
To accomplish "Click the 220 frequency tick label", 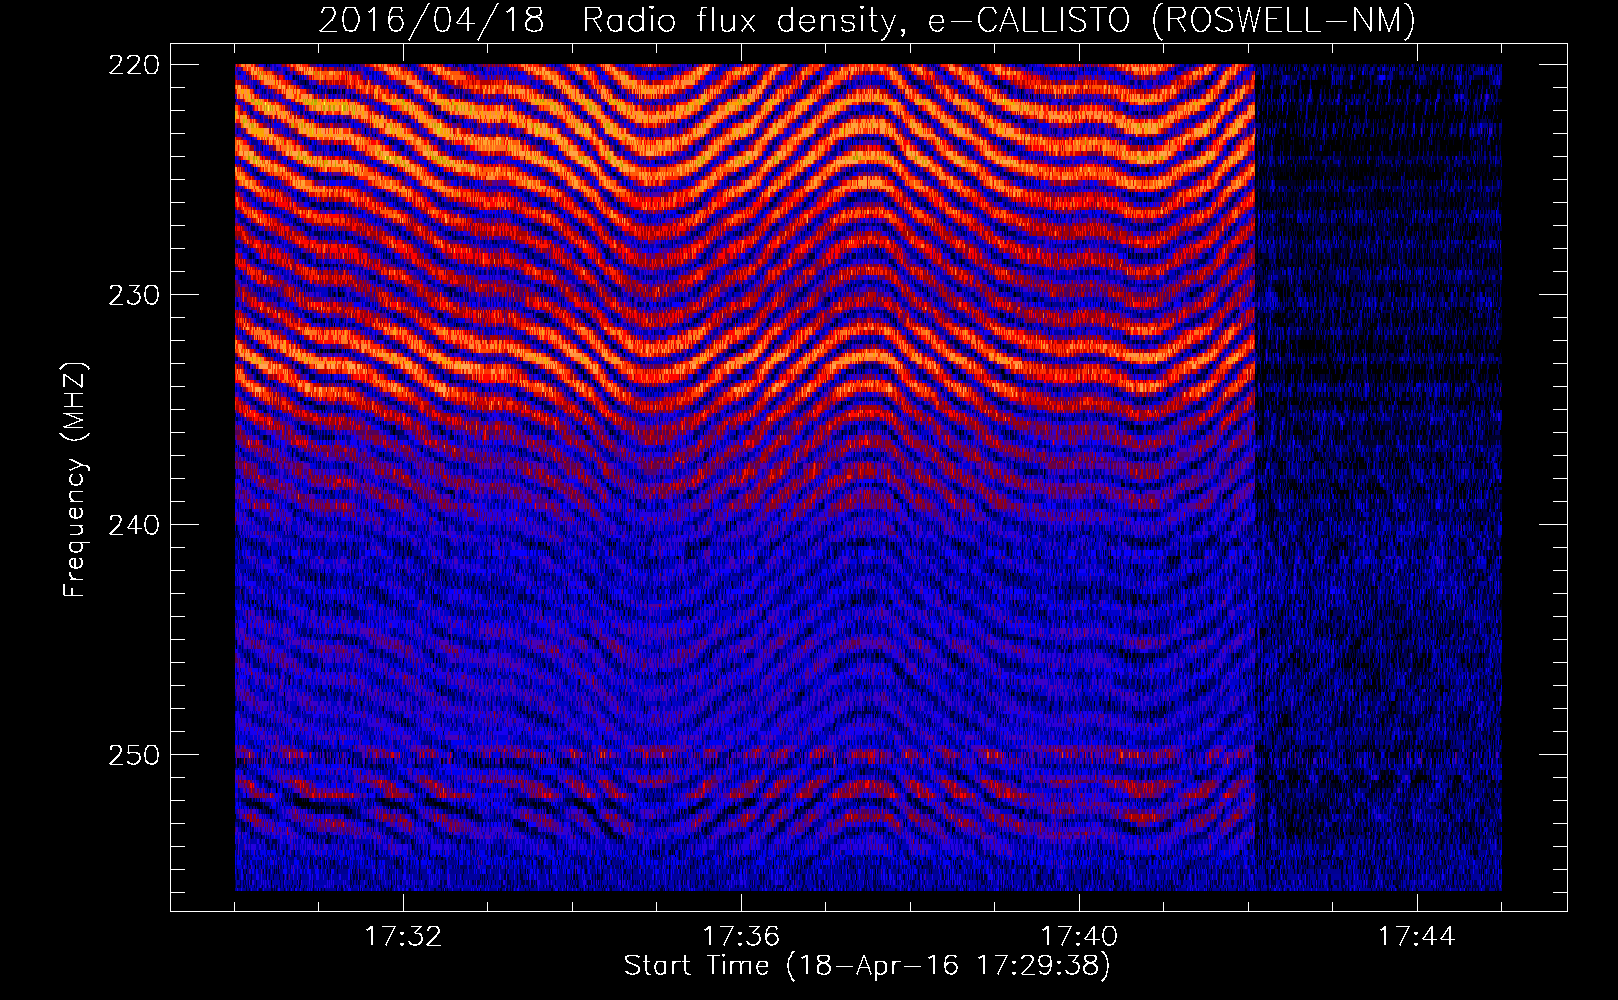I will pos(133,65).
